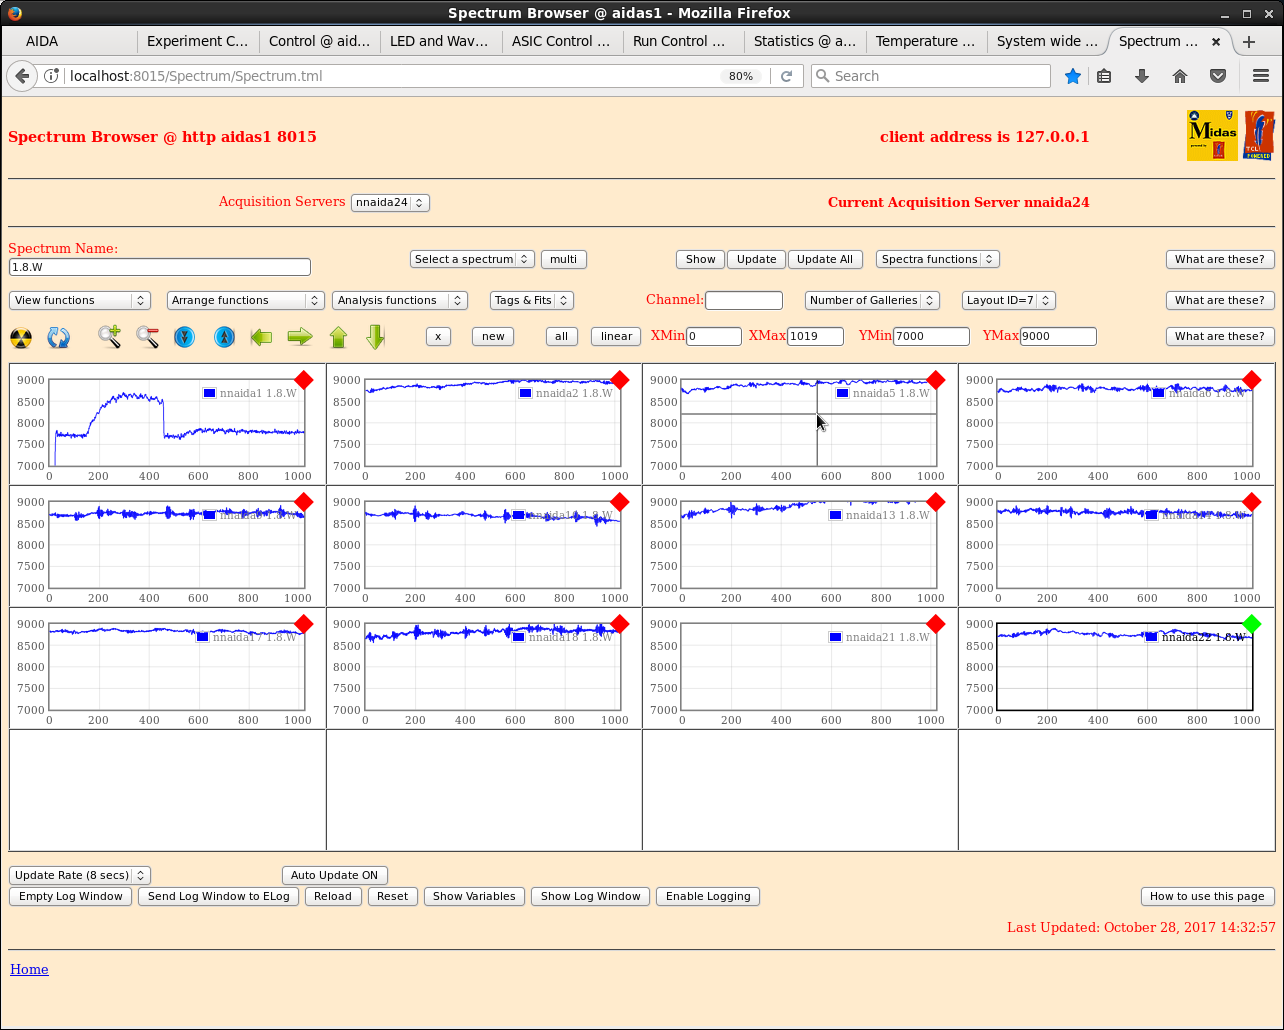
Task: Click the TCL Powered logo icon
Action: pos(1259,135)
